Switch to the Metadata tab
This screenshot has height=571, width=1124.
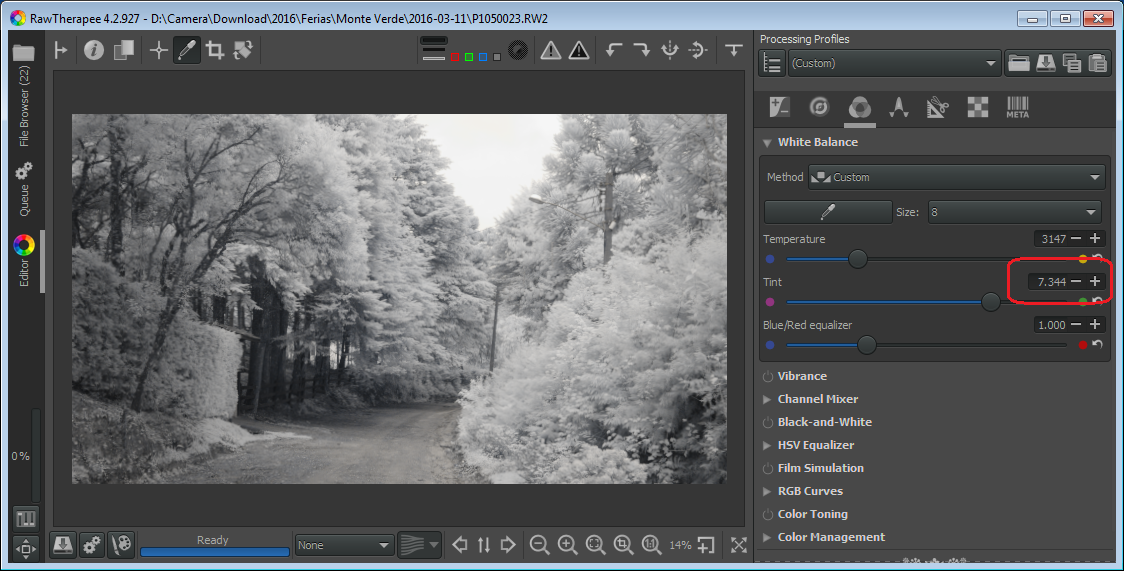pyautogui.click(x=1017, y=108)
